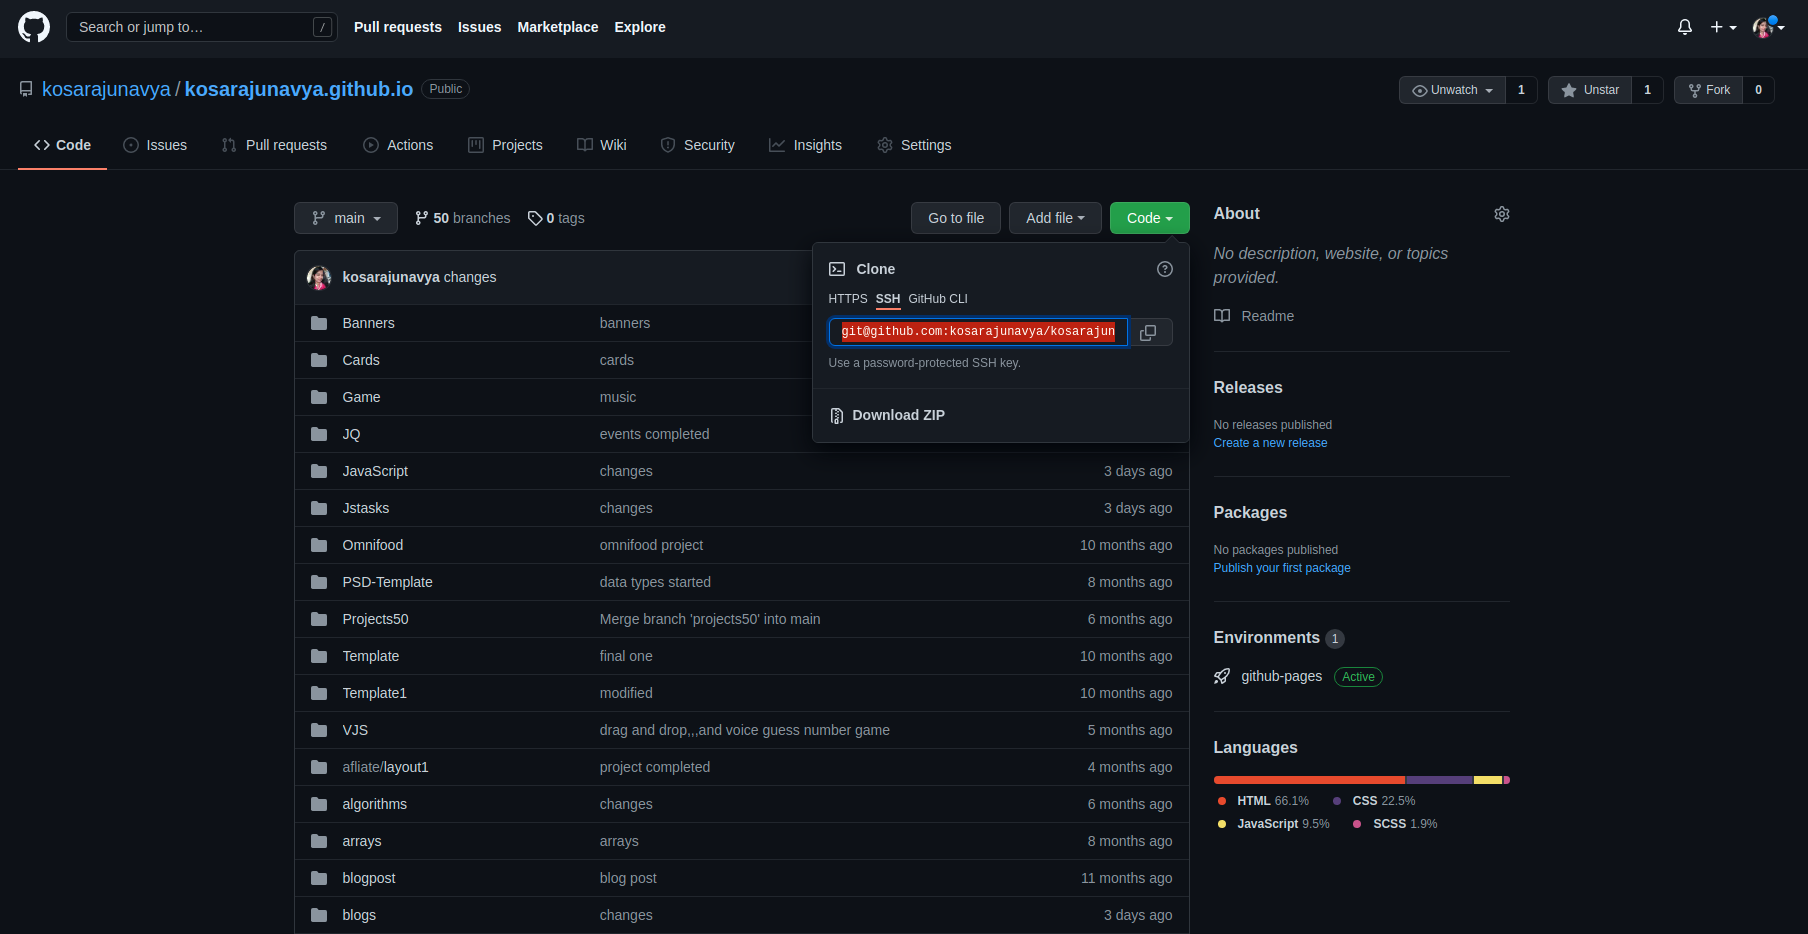Viewport: 1808px width, 934px height.
Task: Click inside the SSH URL text field
Action: [977, 331]
